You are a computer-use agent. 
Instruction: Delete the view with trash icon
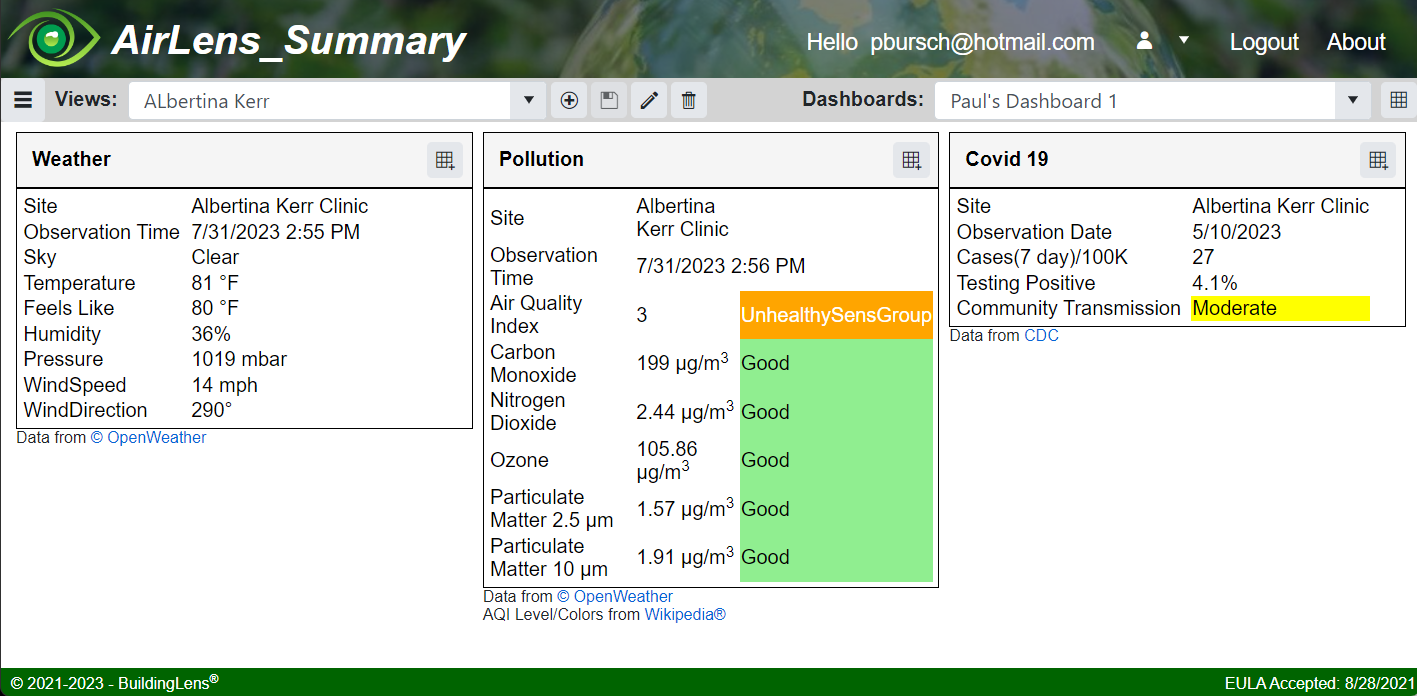click(x=689, y=100)
